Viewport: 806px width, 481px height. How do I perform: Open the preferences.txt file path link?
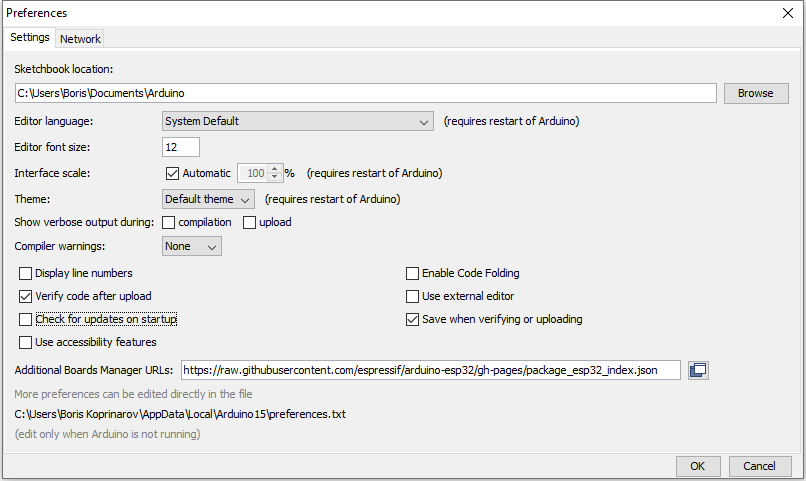(180, 414)
